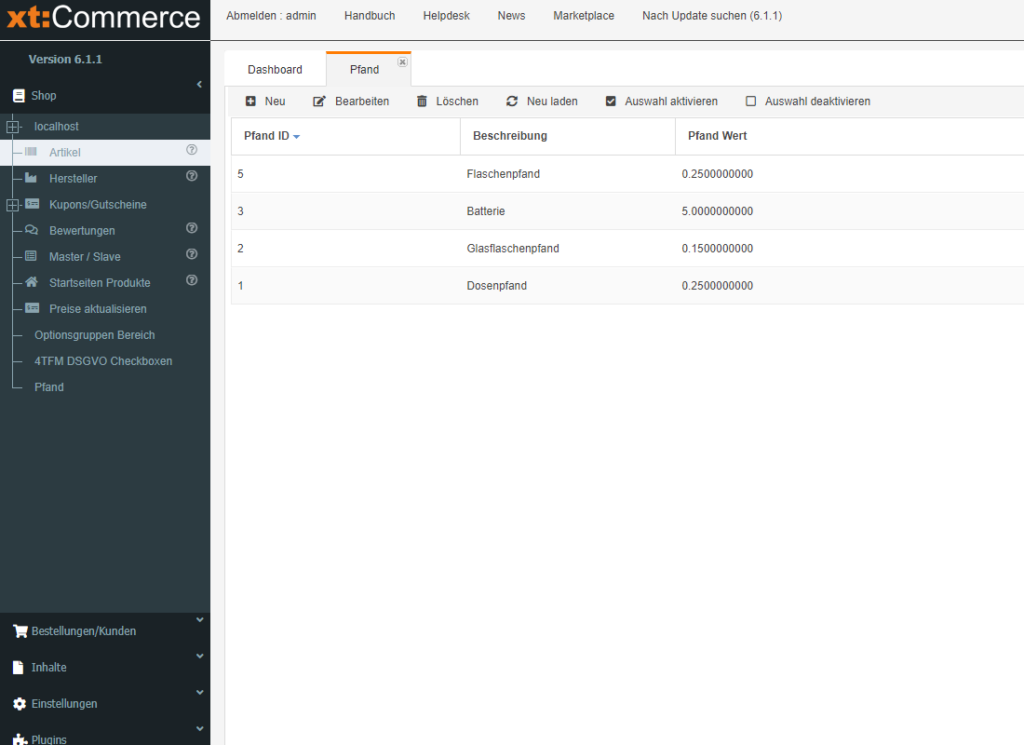Open the Pfand ID sort dropdown arrow

pyautogui.click(x=297, y=137)
